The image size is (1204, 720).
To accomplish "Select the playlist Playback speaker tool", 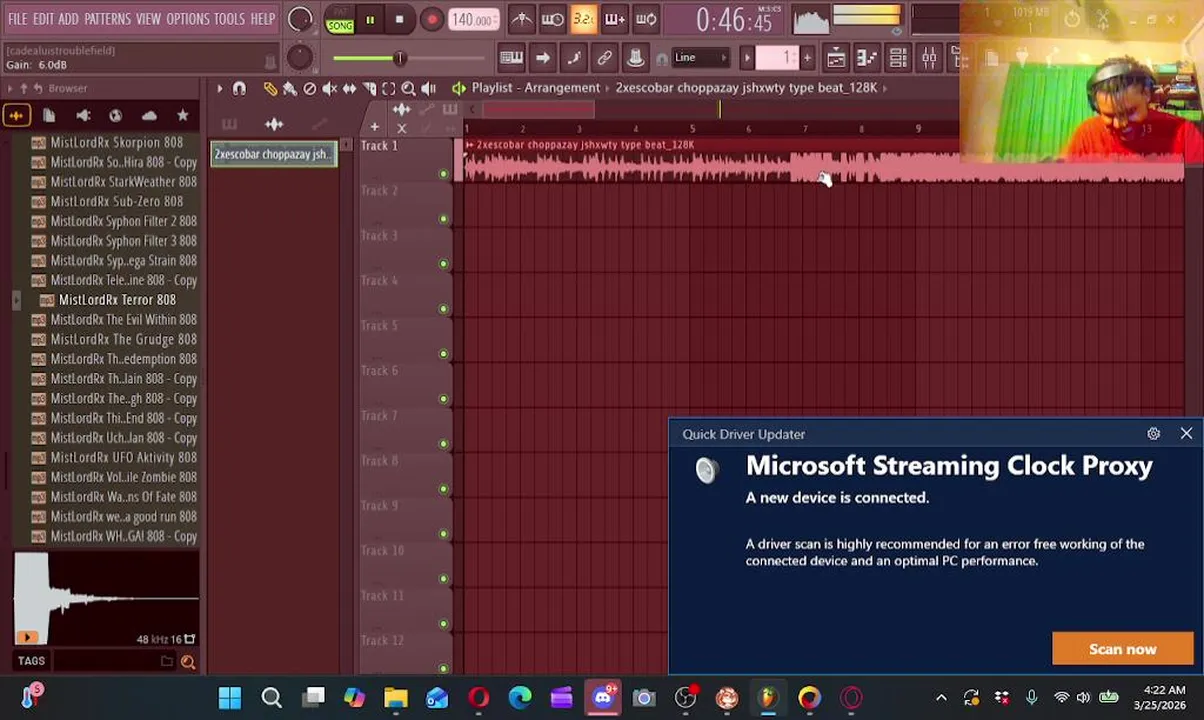I will point(428,88).
